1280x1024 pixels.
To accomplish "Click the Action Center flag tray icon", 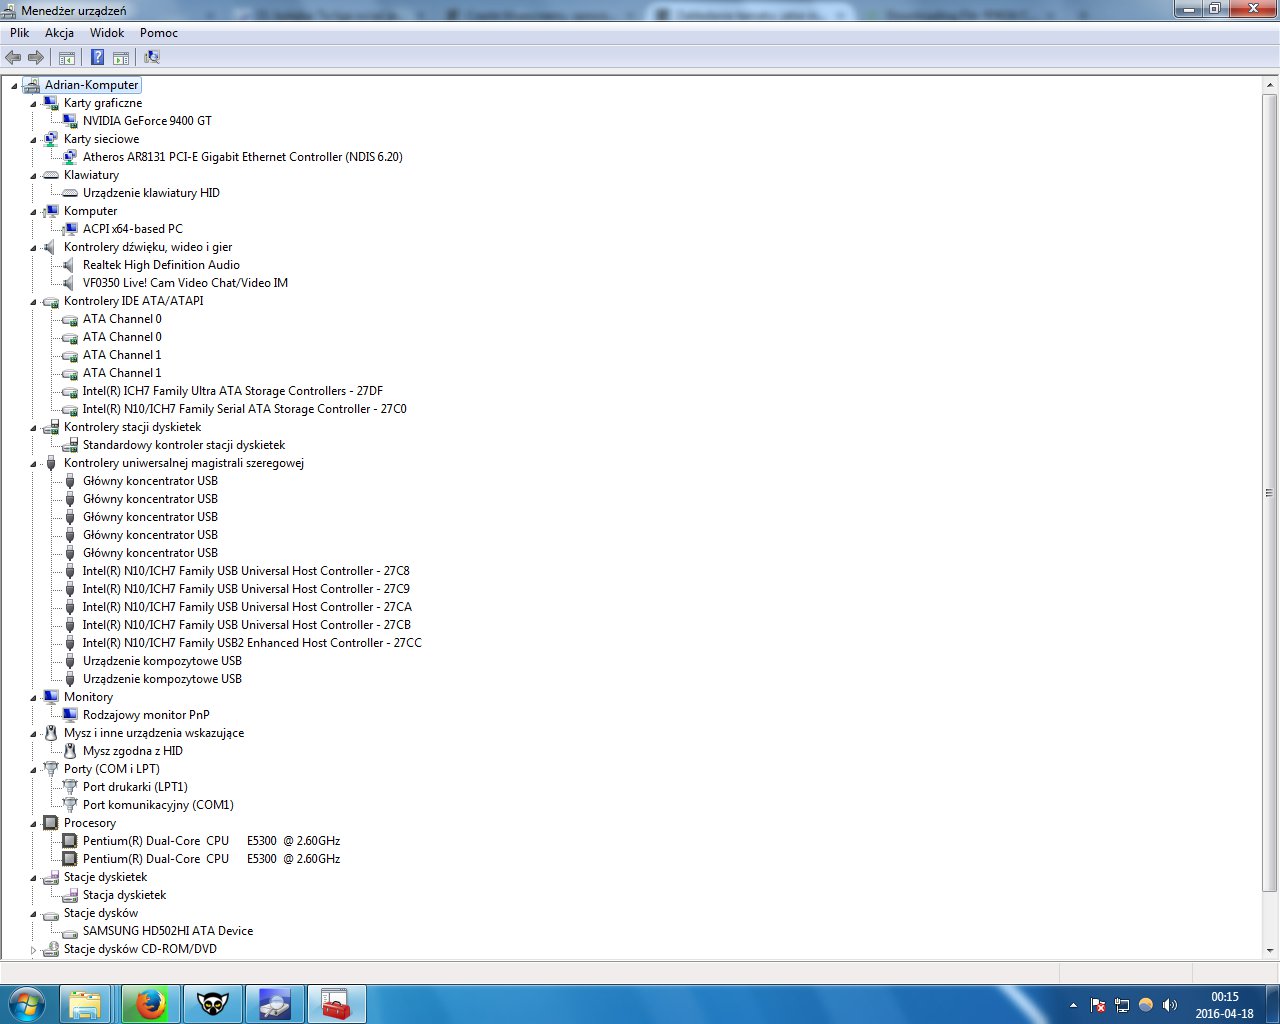I will click(x=1098, y=1005).
